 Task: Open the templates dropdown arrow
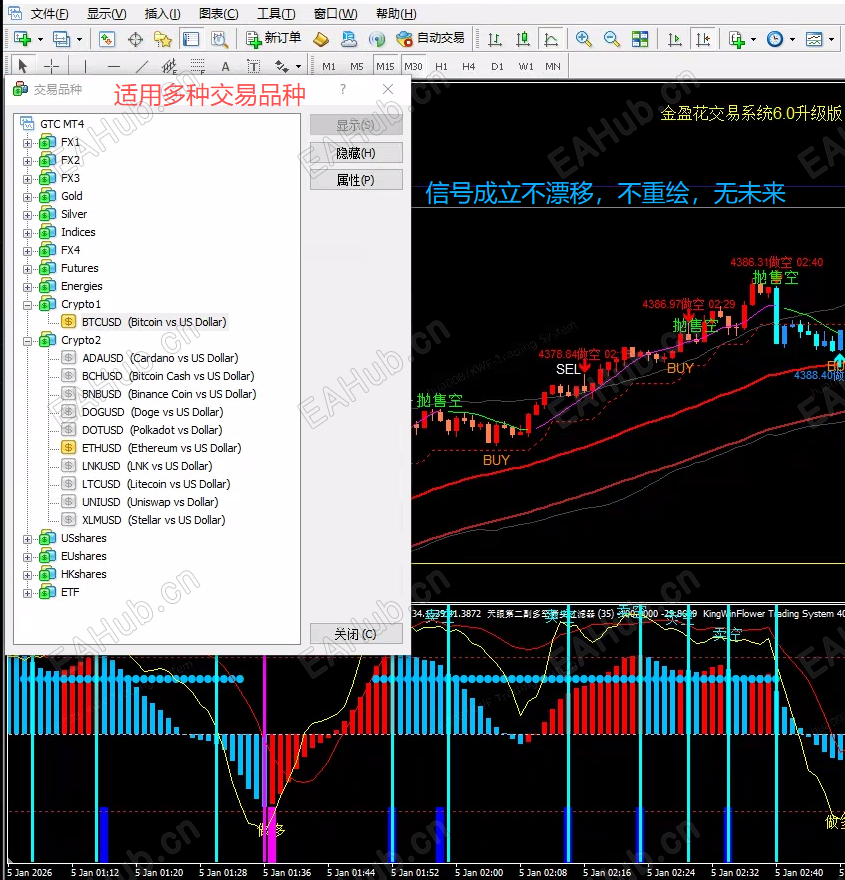click(x=832, y=39)
